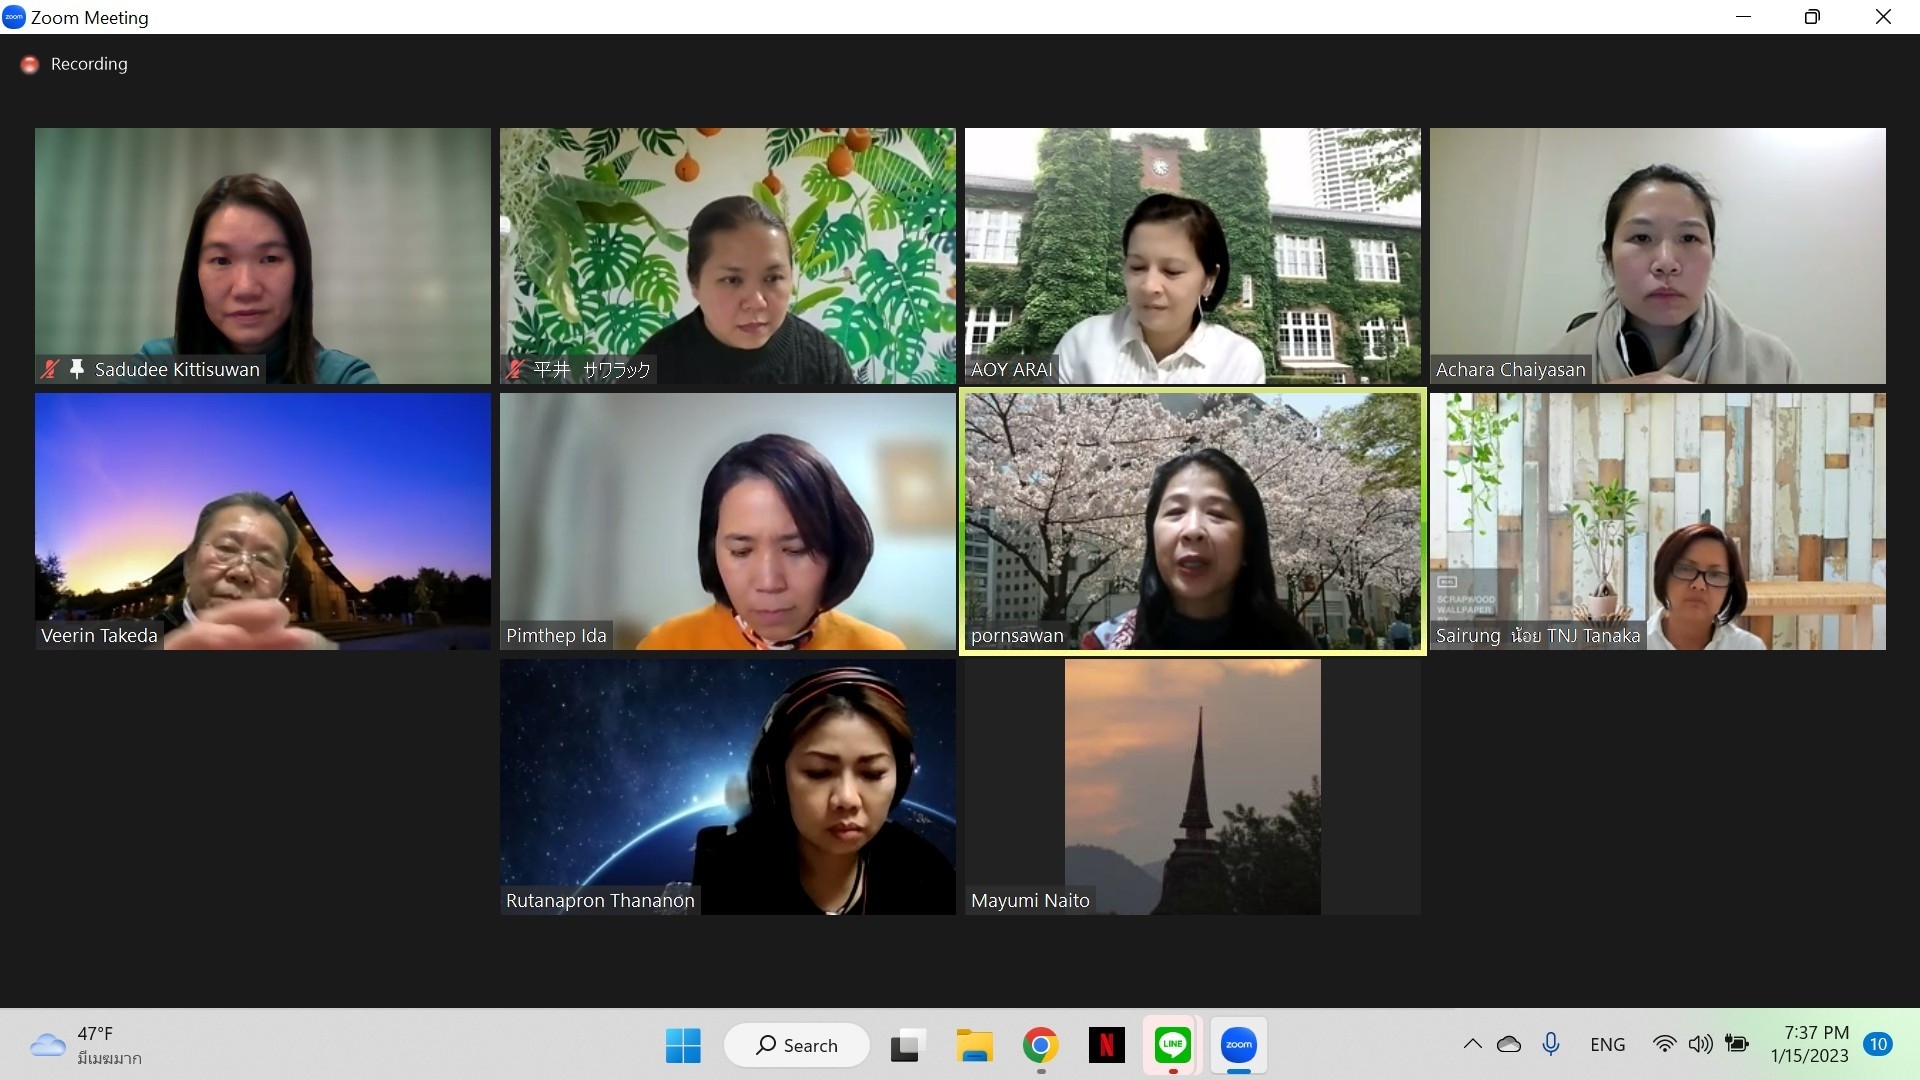
Task: Open LINE app in taskbar
Action: [1172, 1045]
